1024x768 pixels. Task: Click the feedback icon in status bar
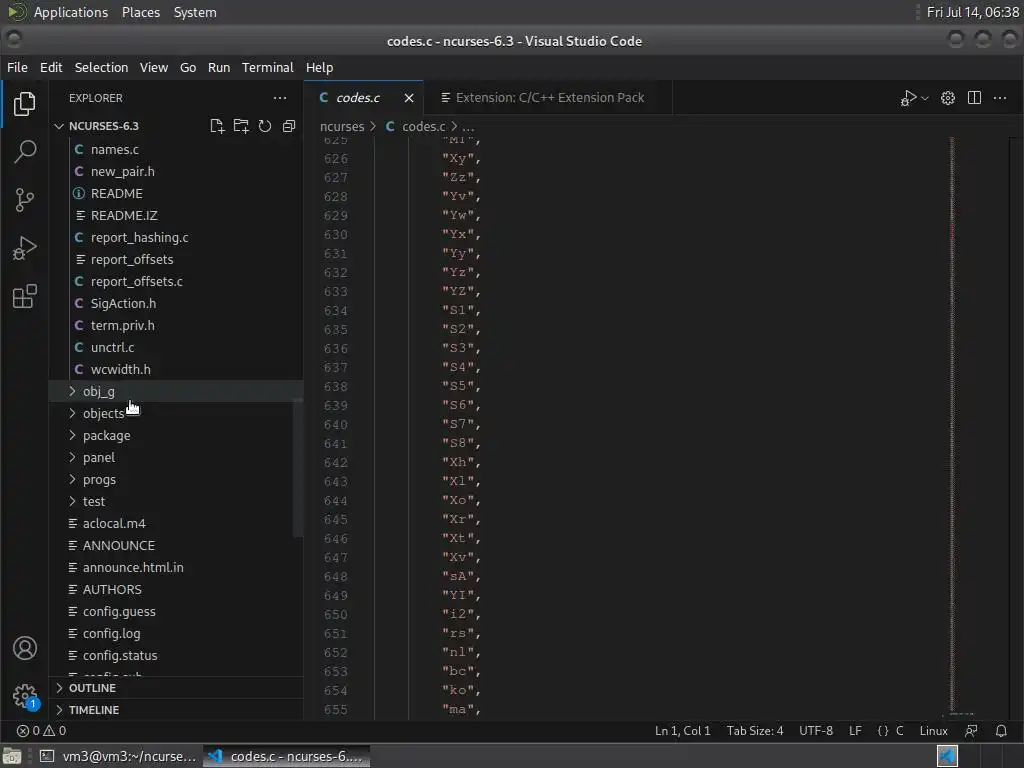tap(971, 731)
